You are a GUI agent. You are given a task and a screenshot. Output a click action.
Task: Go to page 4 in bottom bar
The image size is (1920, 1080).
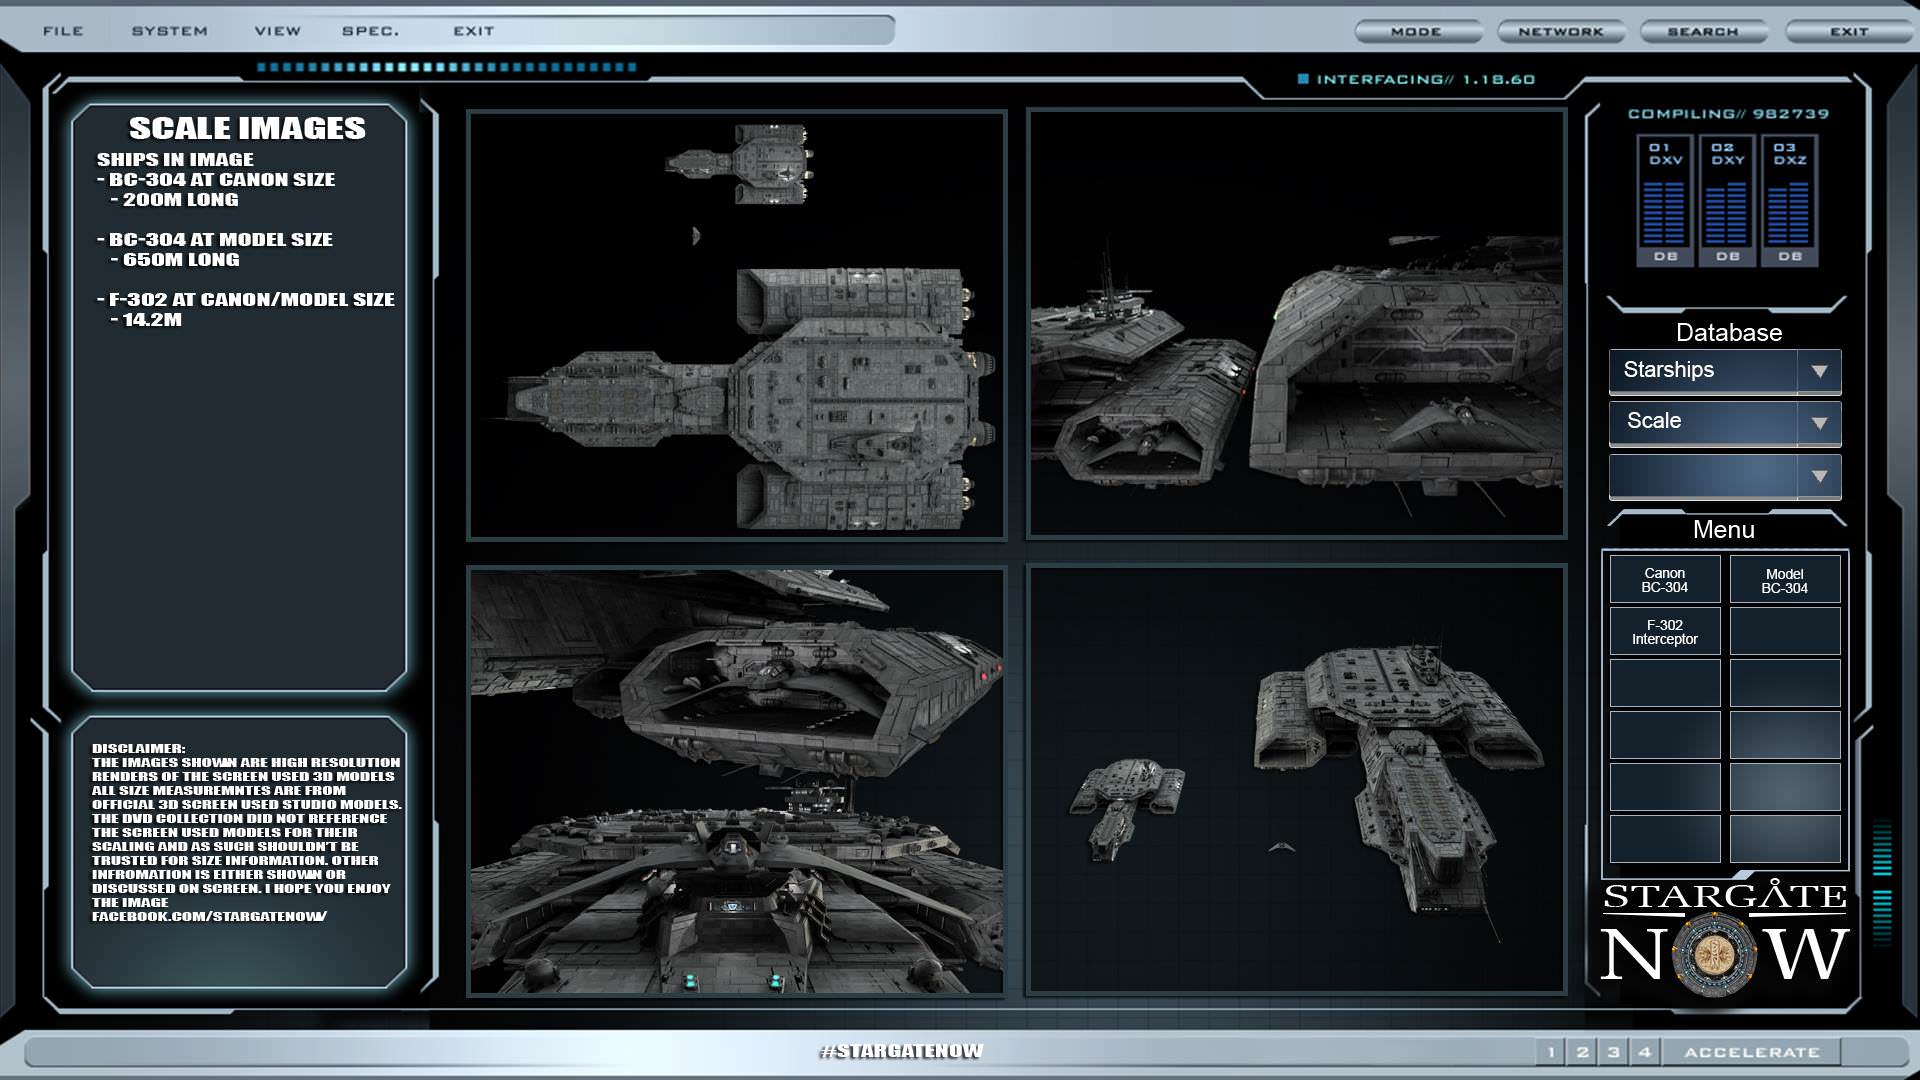coord(1644,1052)
